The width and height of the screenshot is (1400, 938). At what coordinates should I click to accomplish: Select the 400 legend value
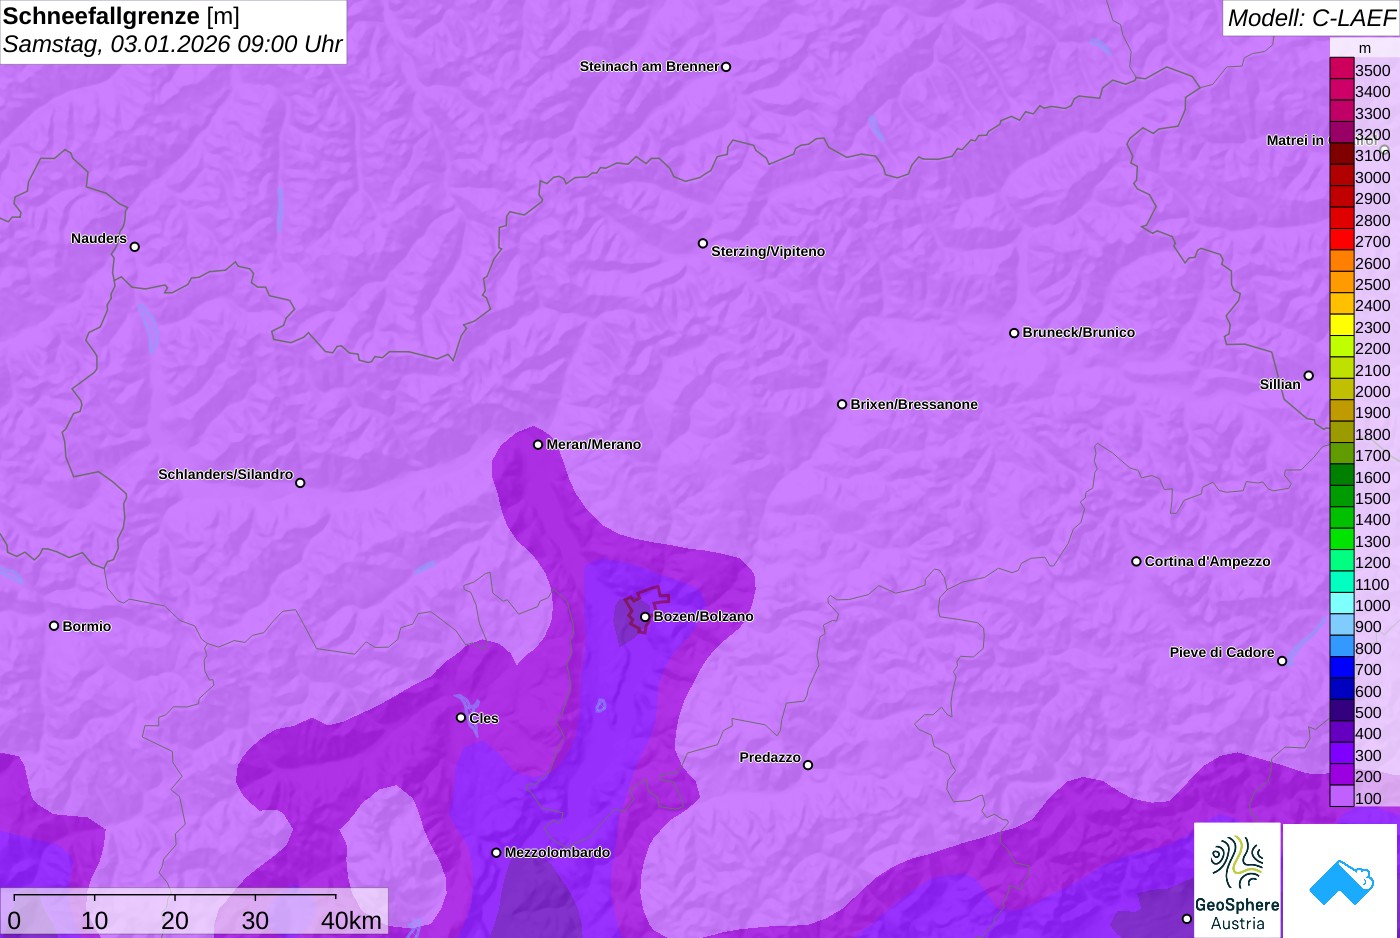tap(1368, 734)
